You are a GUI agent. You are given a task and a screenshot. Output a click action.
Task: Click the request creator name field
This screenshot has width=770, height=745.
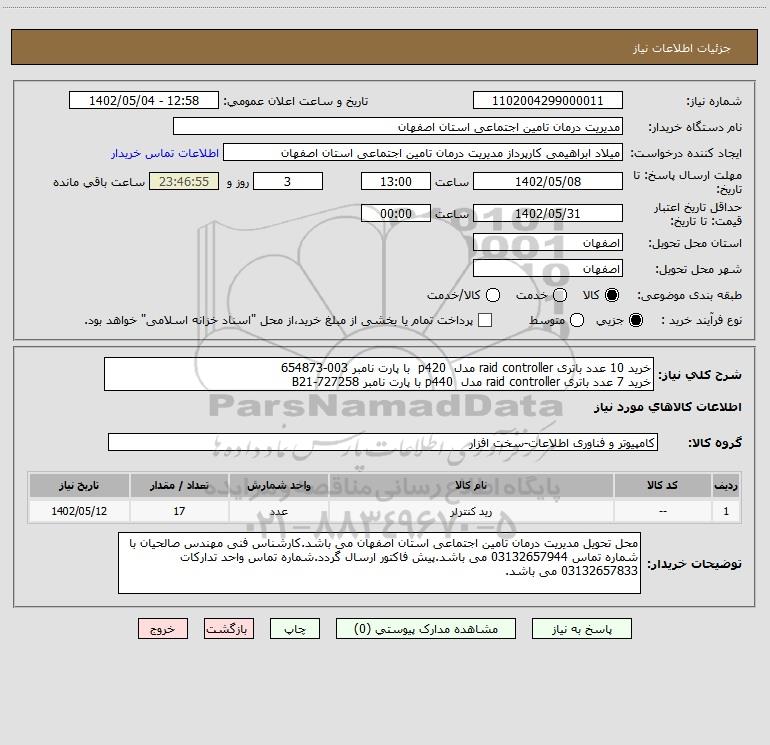pos(423,153)
